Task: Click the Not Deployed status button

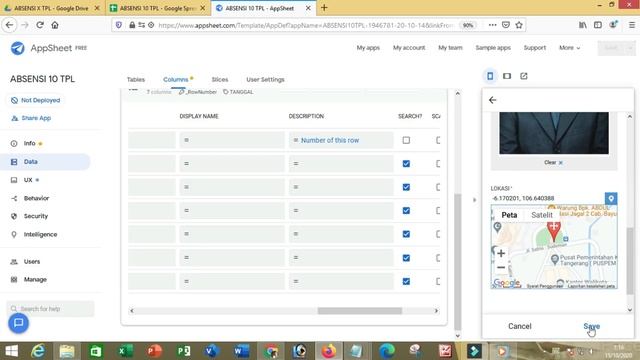Action: point(36,100)
